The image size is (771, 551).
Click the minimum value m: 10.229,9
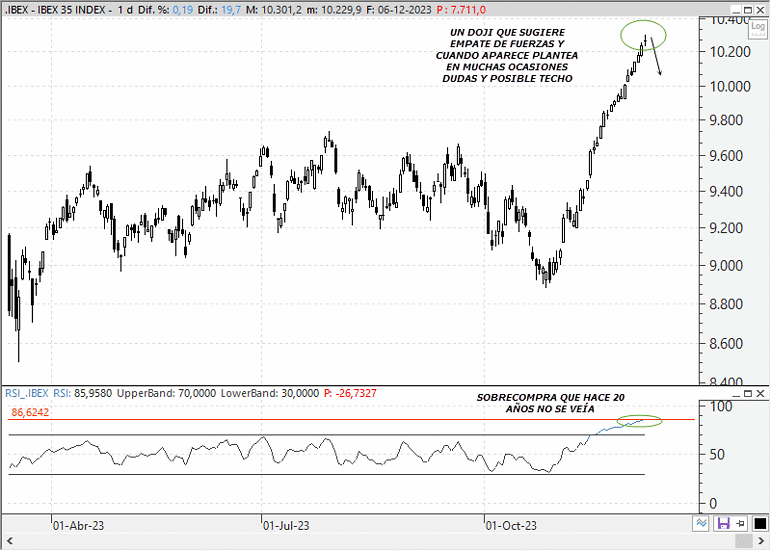334,10
